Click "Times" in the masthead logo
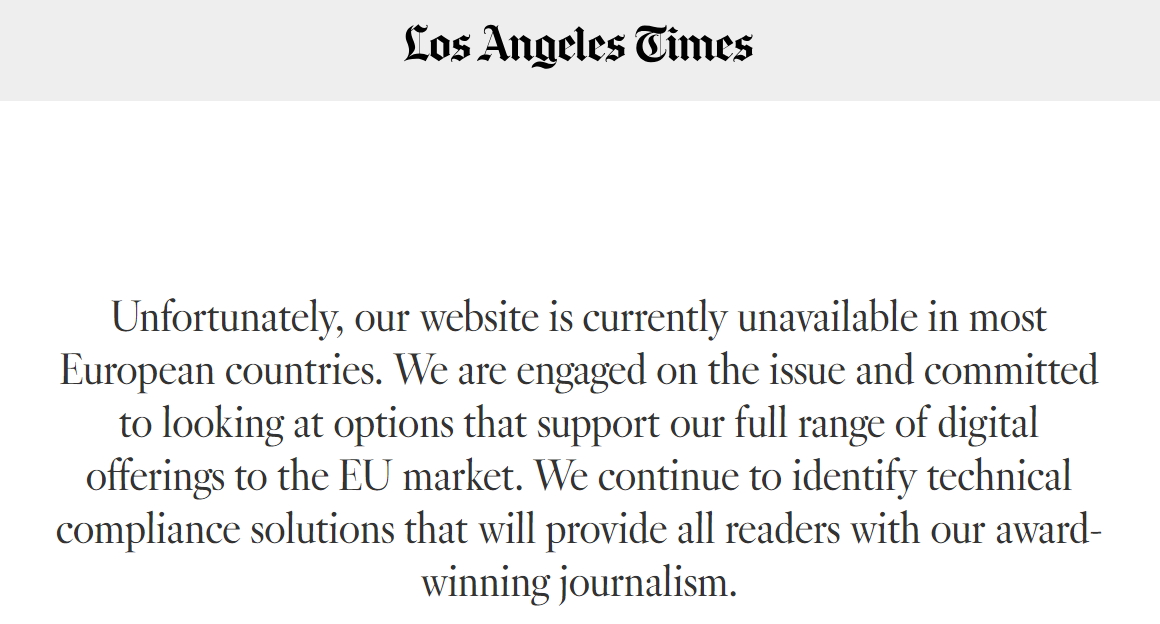This screenshot has width=1160, height=624. click(692, 44)
